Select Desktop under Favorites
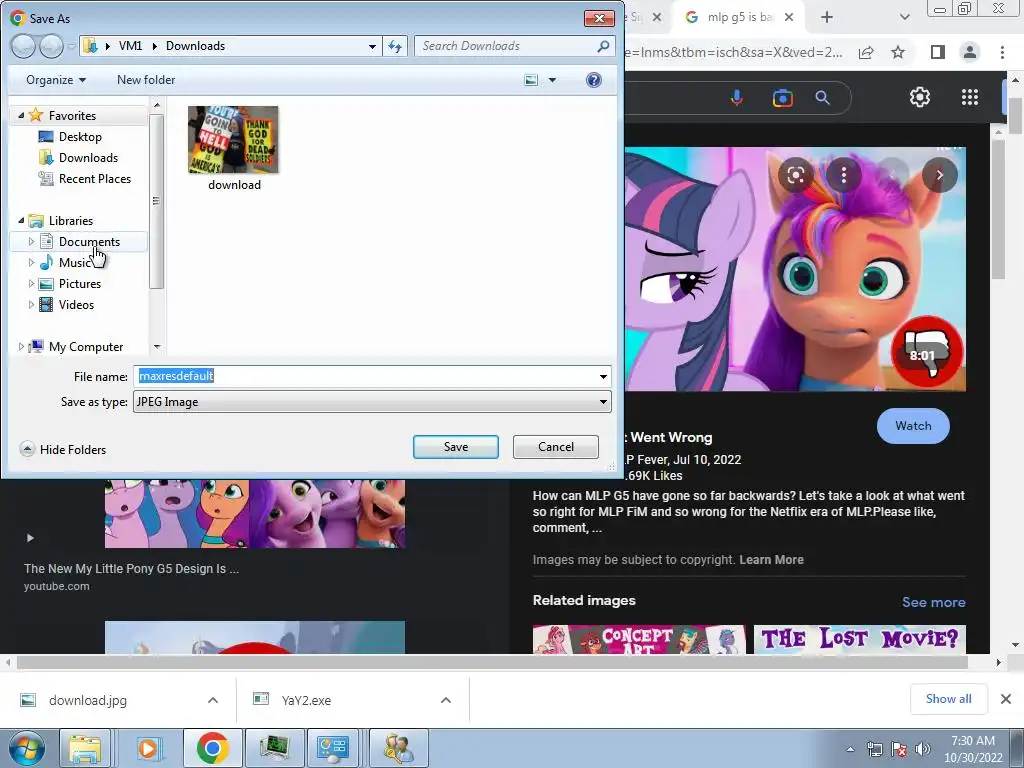The height and width of the screenshot is (768, 1024). (x=80, y=136)
